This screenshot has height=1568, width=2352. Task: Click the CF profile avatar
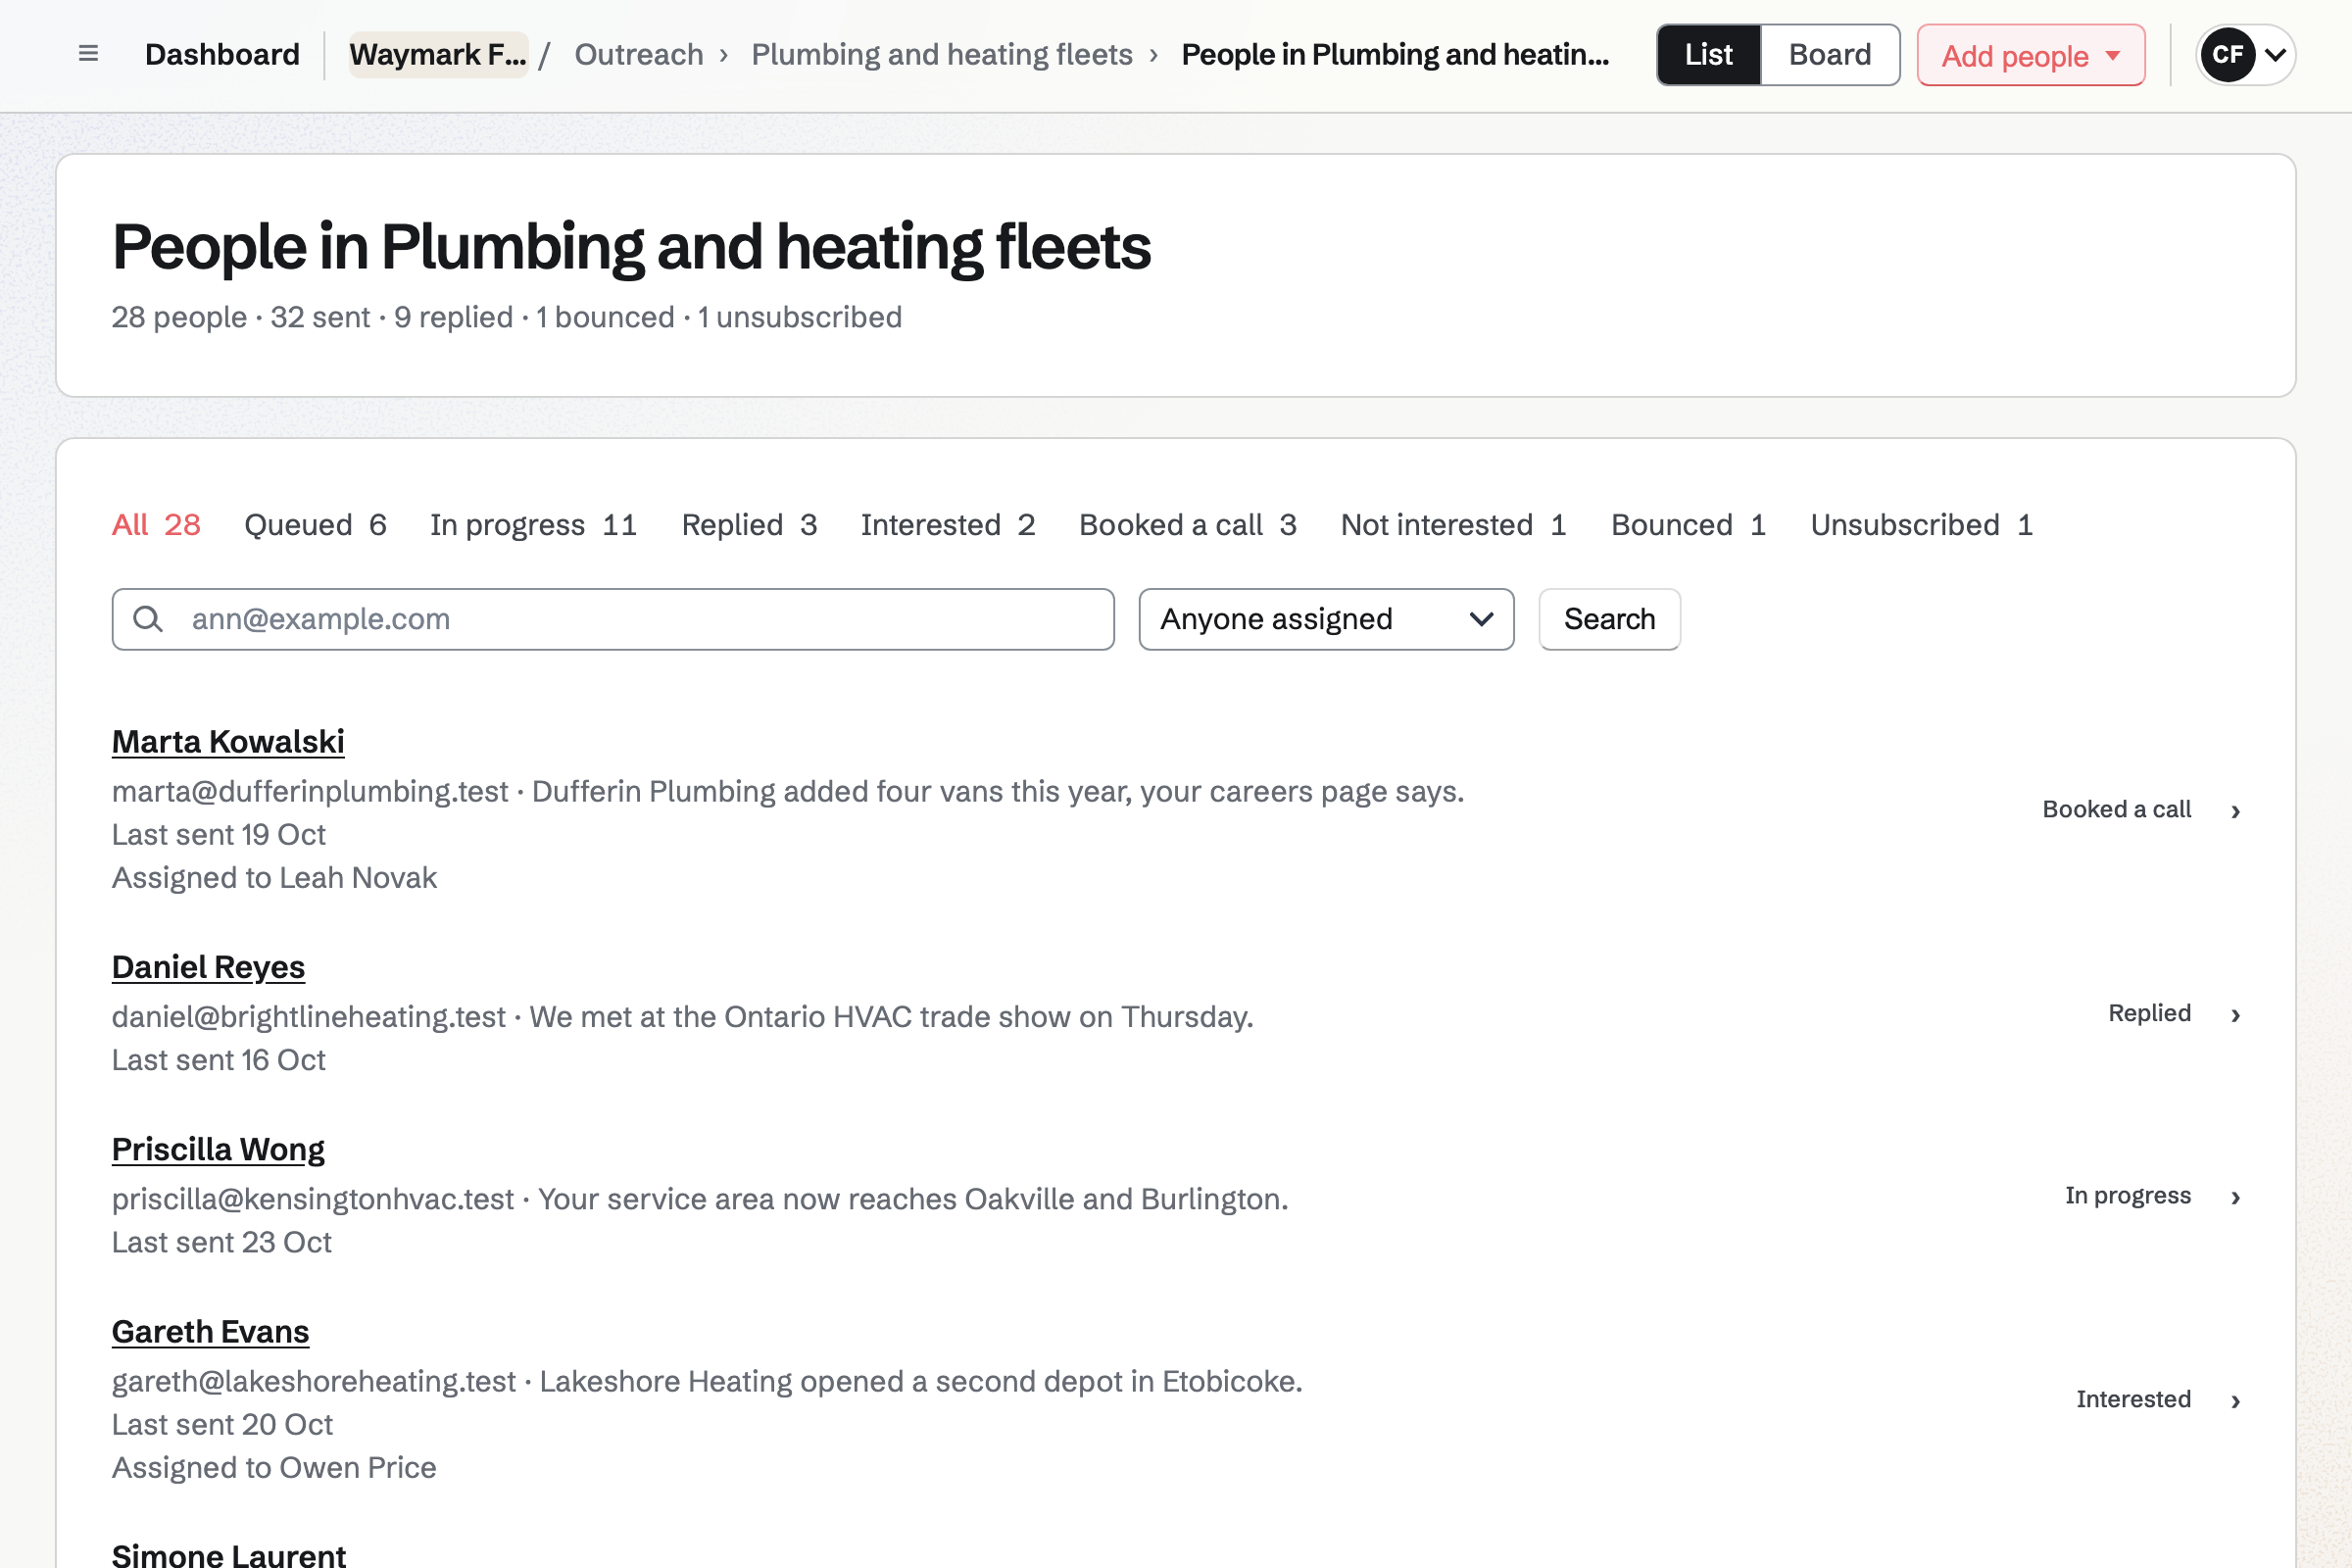pos(2227,54)
